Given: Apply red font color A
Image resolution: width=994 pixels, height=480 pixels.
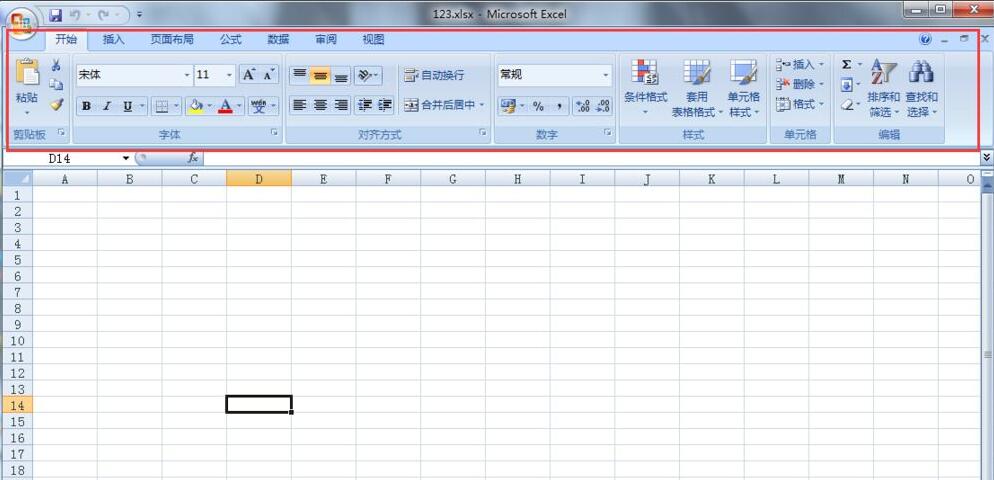Looking at the screenshot, I should (x=225, y=107).
